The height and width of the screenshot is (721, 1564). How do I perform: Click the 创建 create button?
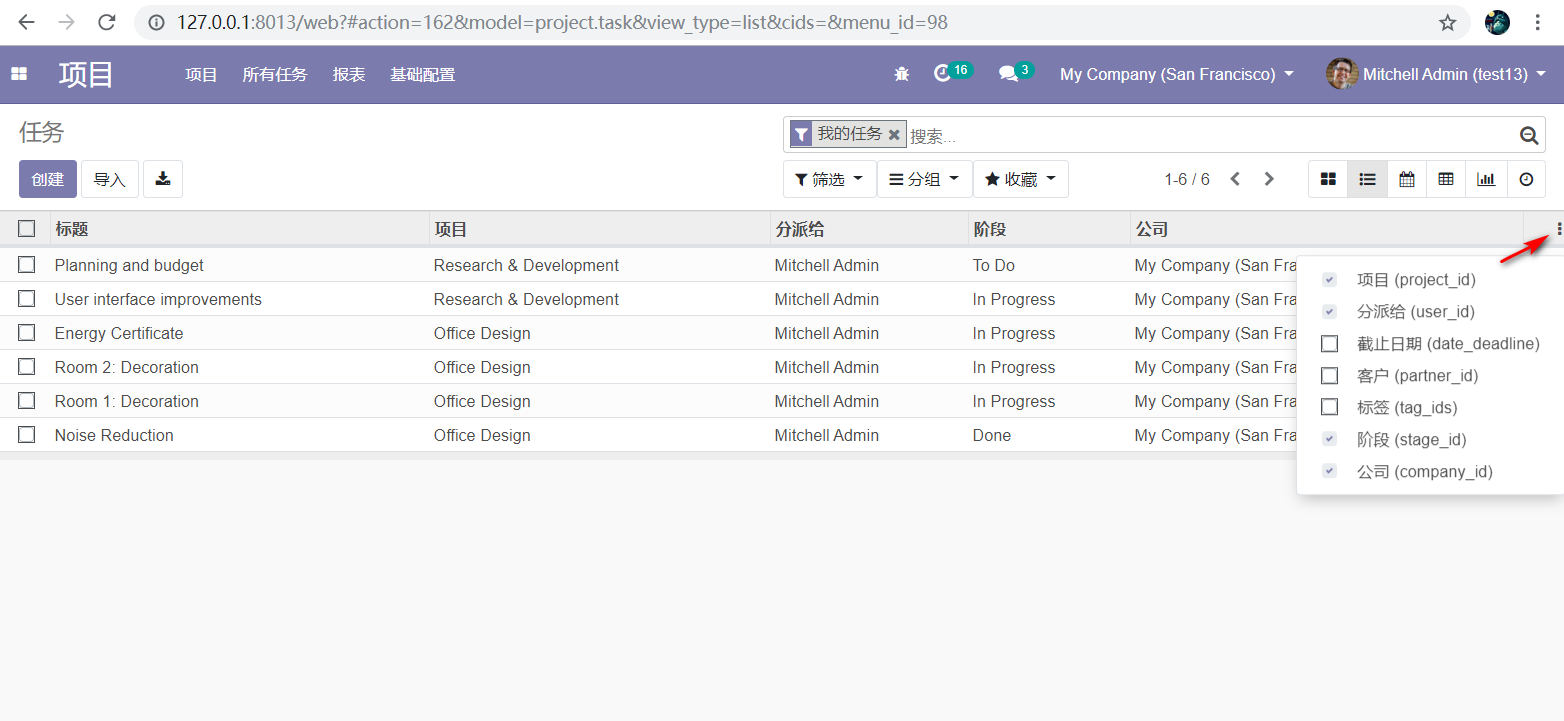tap(47, 179)
